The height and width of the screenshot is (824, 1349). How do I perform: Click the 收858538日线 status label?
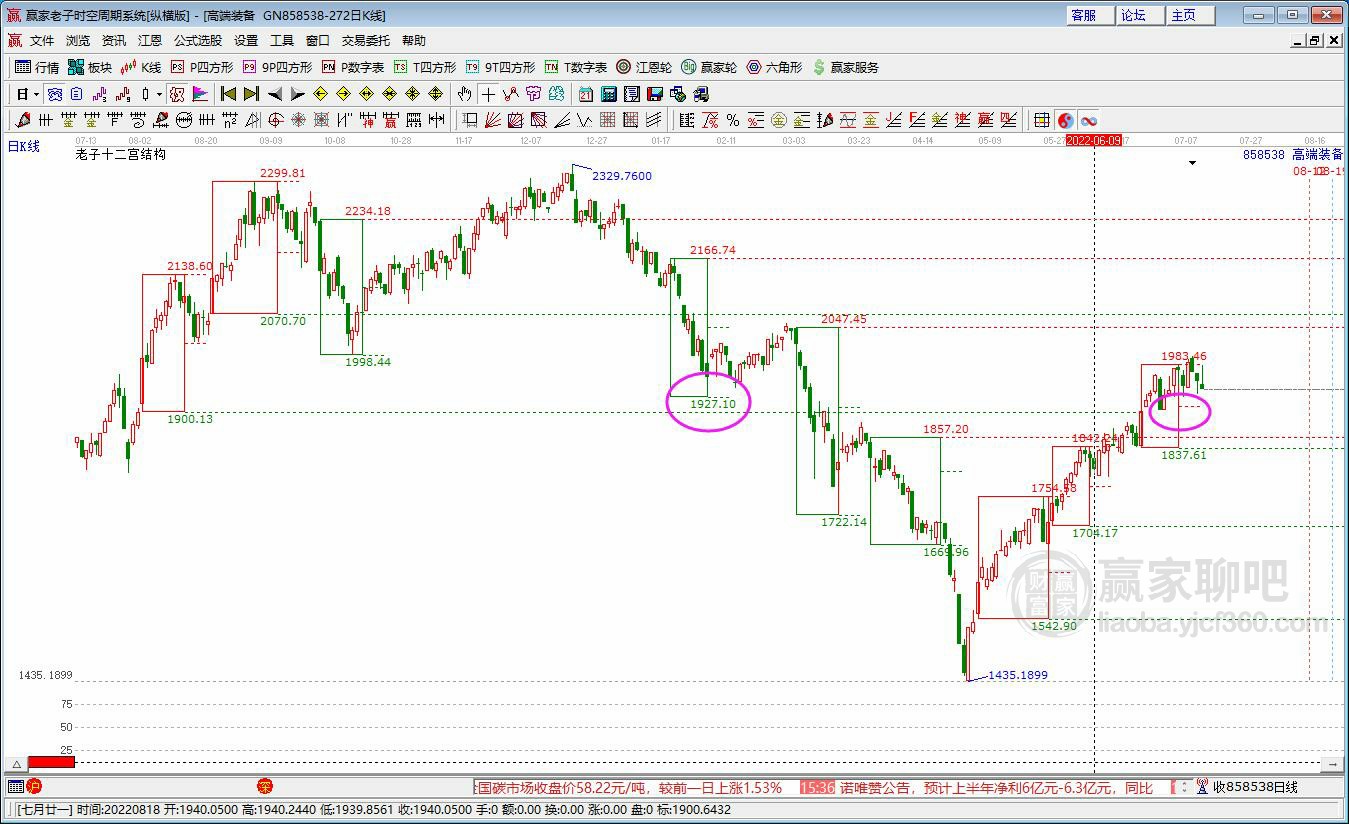click(1255, 788)
